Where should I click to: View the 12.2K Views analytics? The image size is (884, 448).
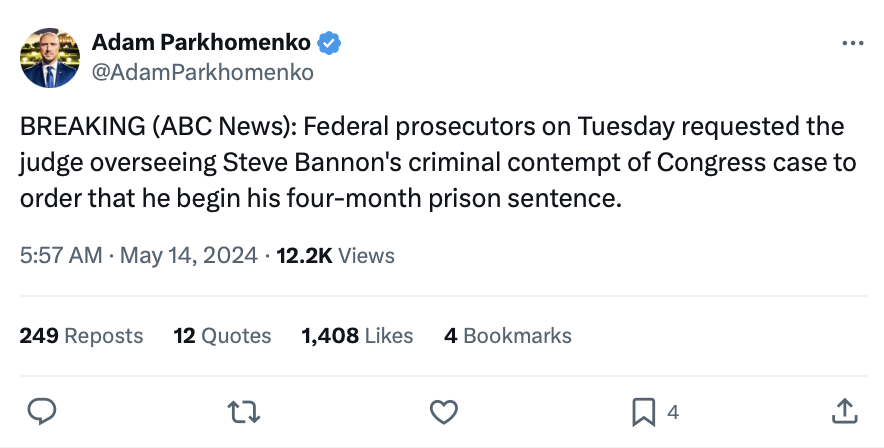(335, 256)
